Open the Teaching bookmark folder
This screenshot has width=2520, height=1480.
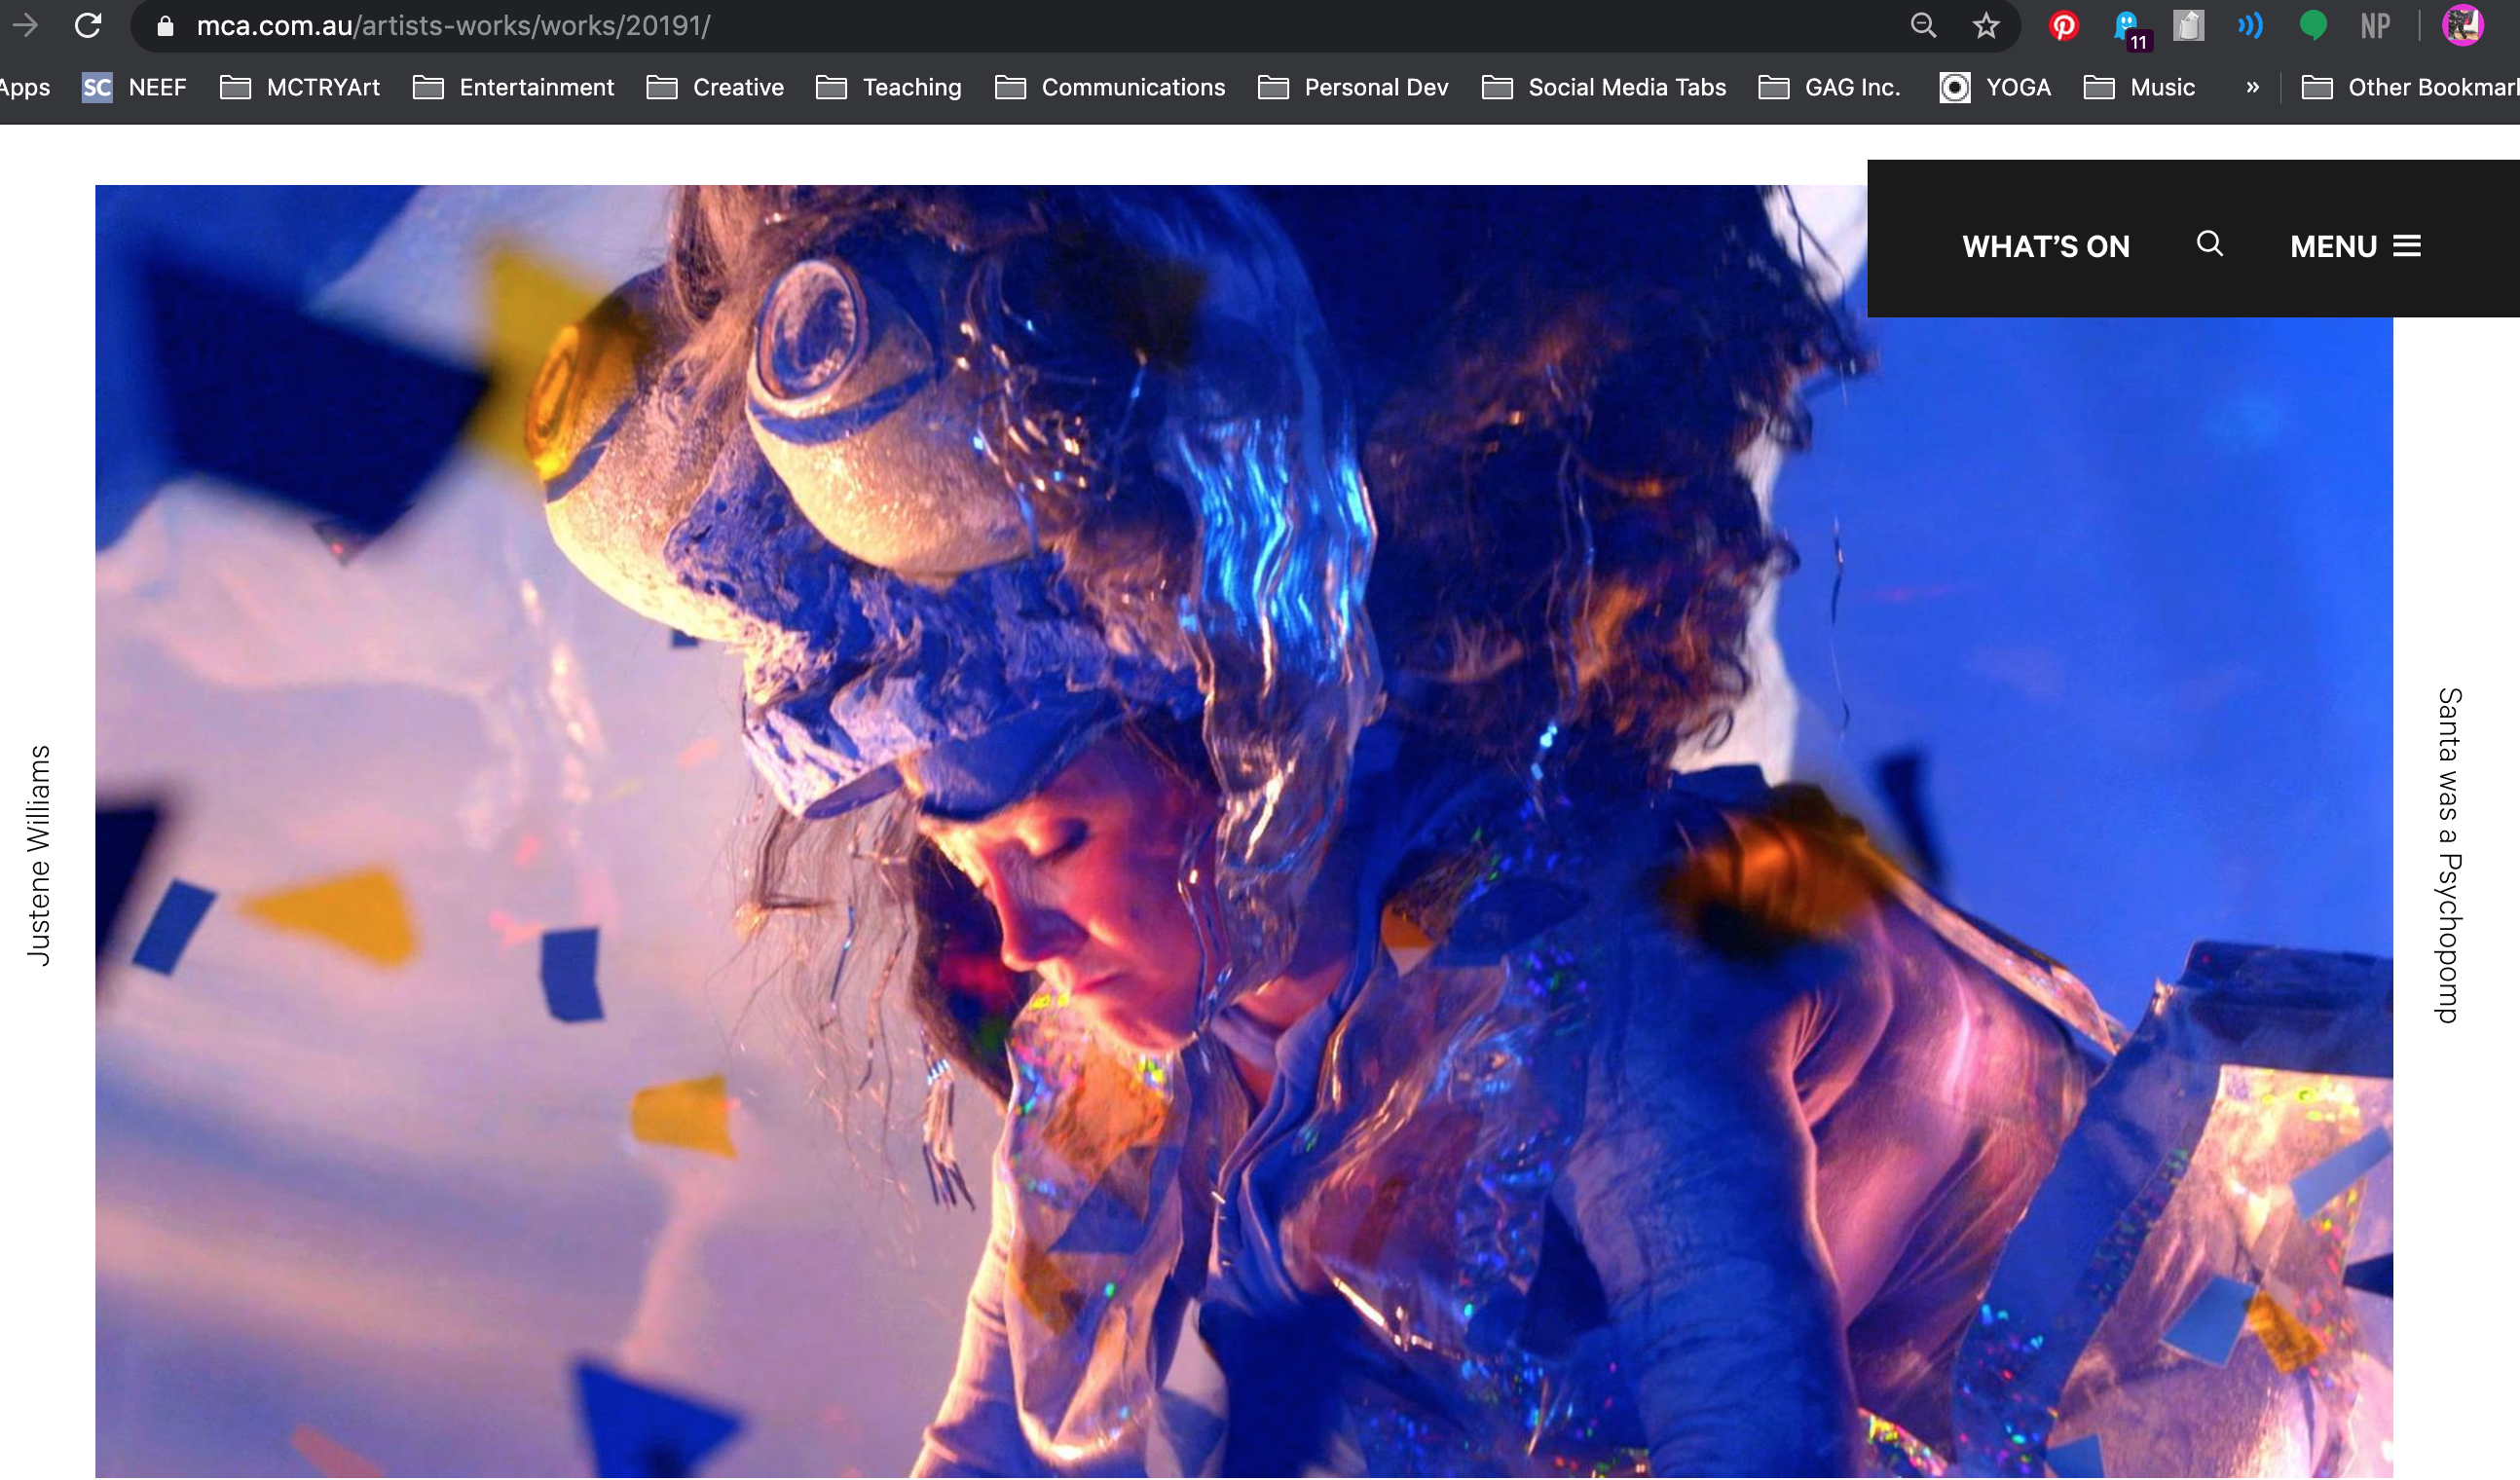tap(889, 88)
